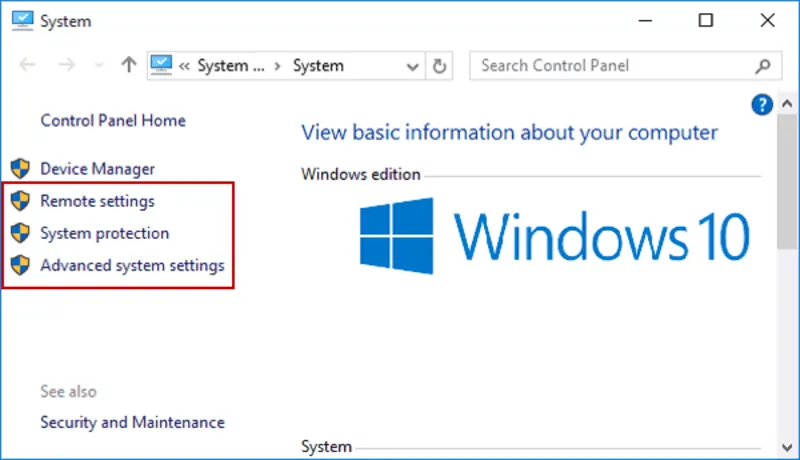Refresh the System page
Image resolution: width=800 pixels, height=460 pixels.
coord(439,66)
